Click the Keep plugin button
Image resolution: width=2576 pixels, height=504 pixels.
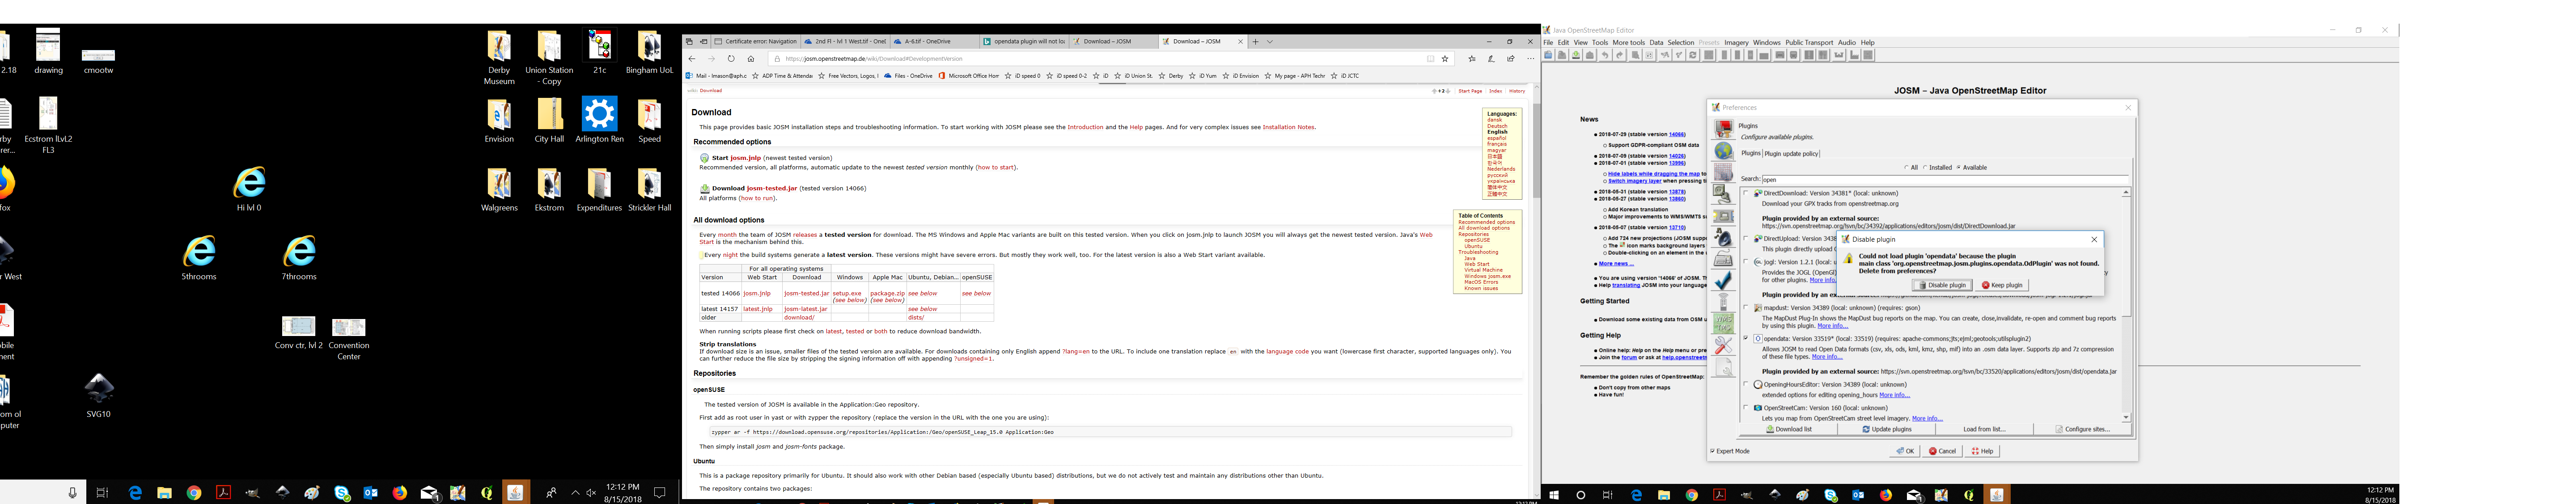click(2002, 285)
